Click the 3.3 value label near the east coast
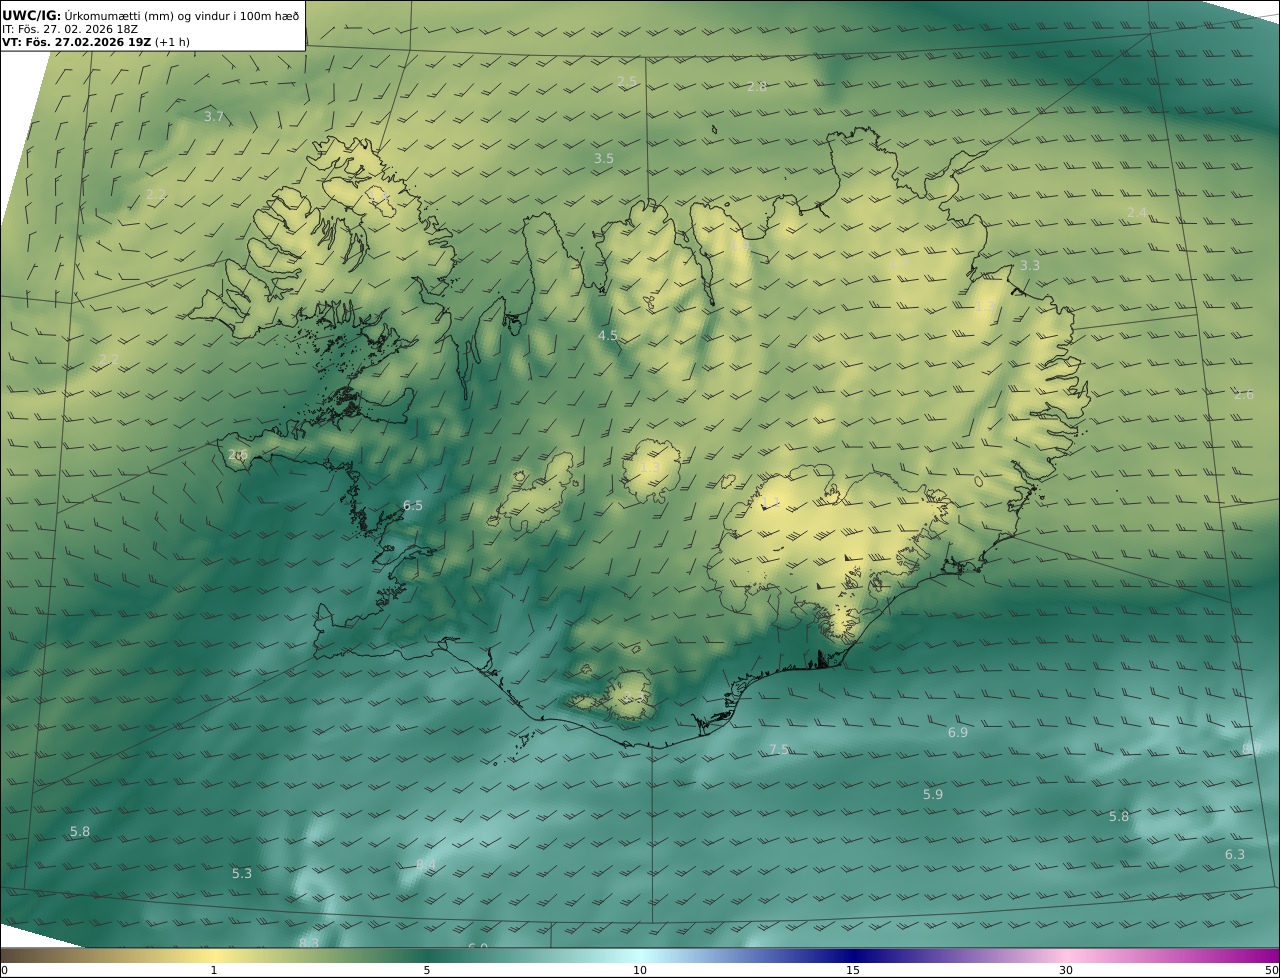 [x=1030, y=266]
